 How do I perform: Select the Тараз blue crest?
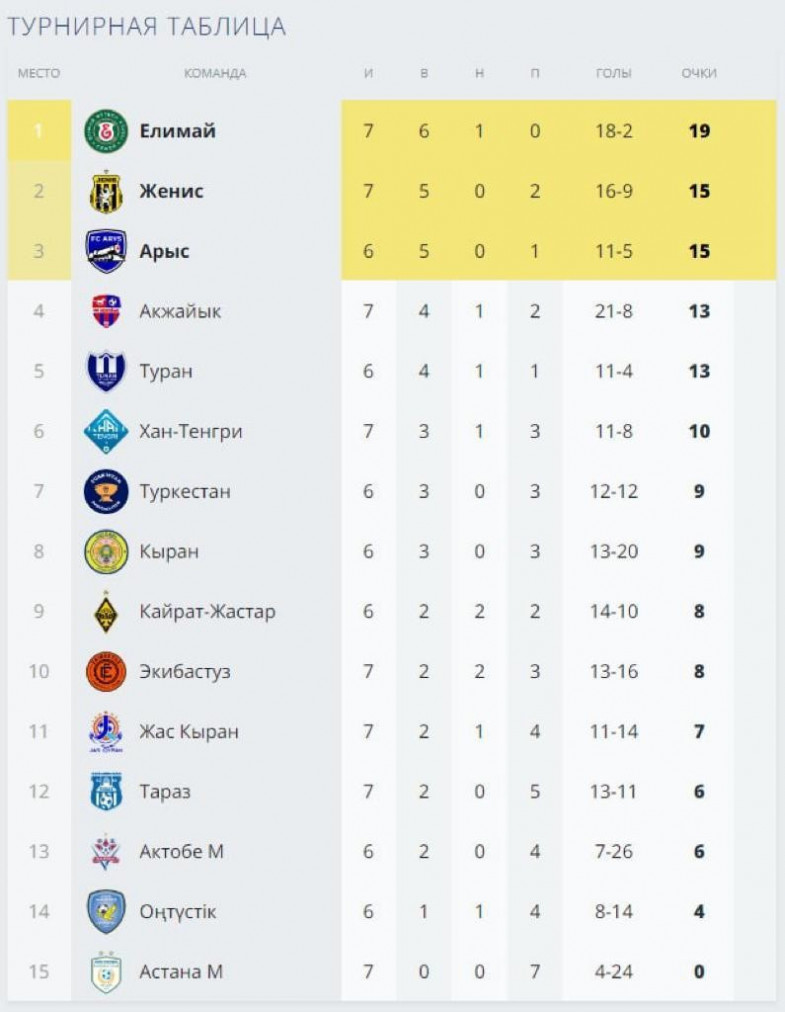pyautogui.click(x=106, y=791)
